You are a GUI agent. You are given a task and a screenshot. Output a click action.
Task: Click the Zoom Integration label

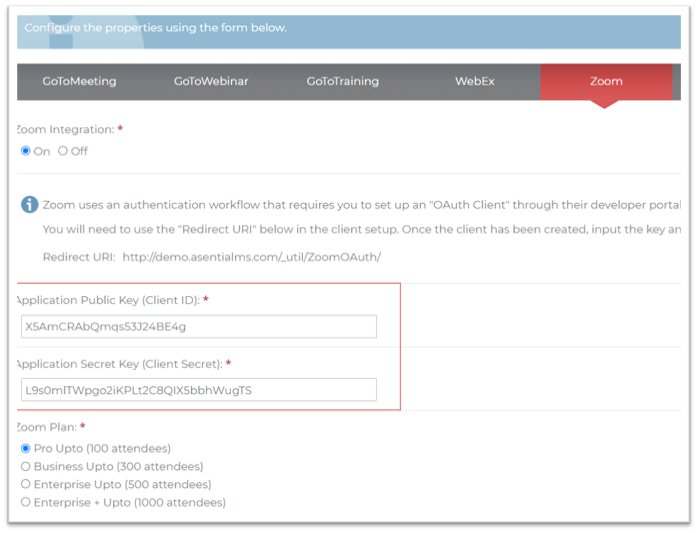(x=66, y=130)
